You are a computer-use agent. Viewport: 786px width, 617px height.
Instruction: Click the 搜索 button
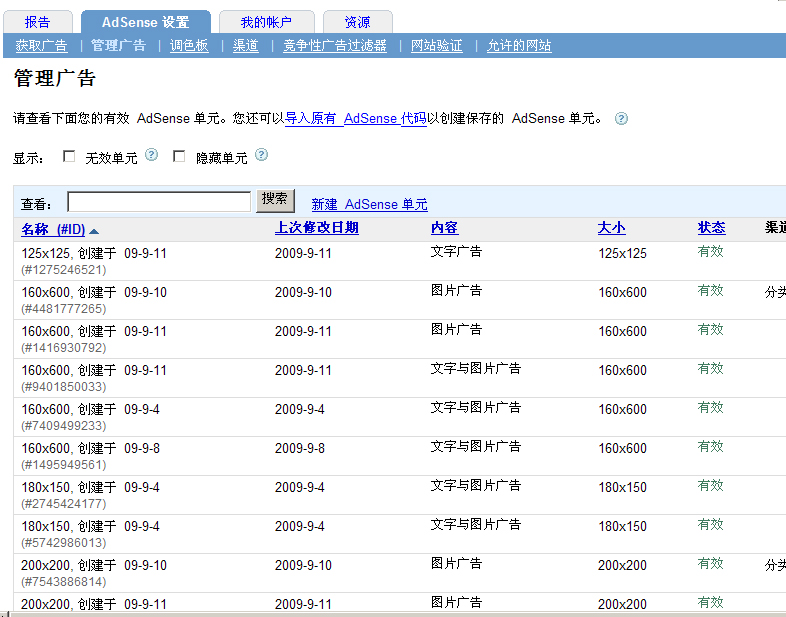(275, 199)
